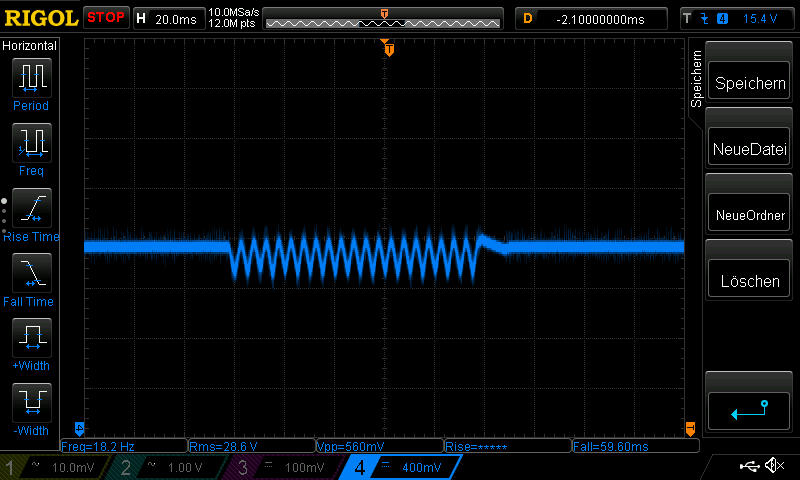Click the trigger level 15.4 V readout
This screenshot has height=480, width=800.
(760, 19)
